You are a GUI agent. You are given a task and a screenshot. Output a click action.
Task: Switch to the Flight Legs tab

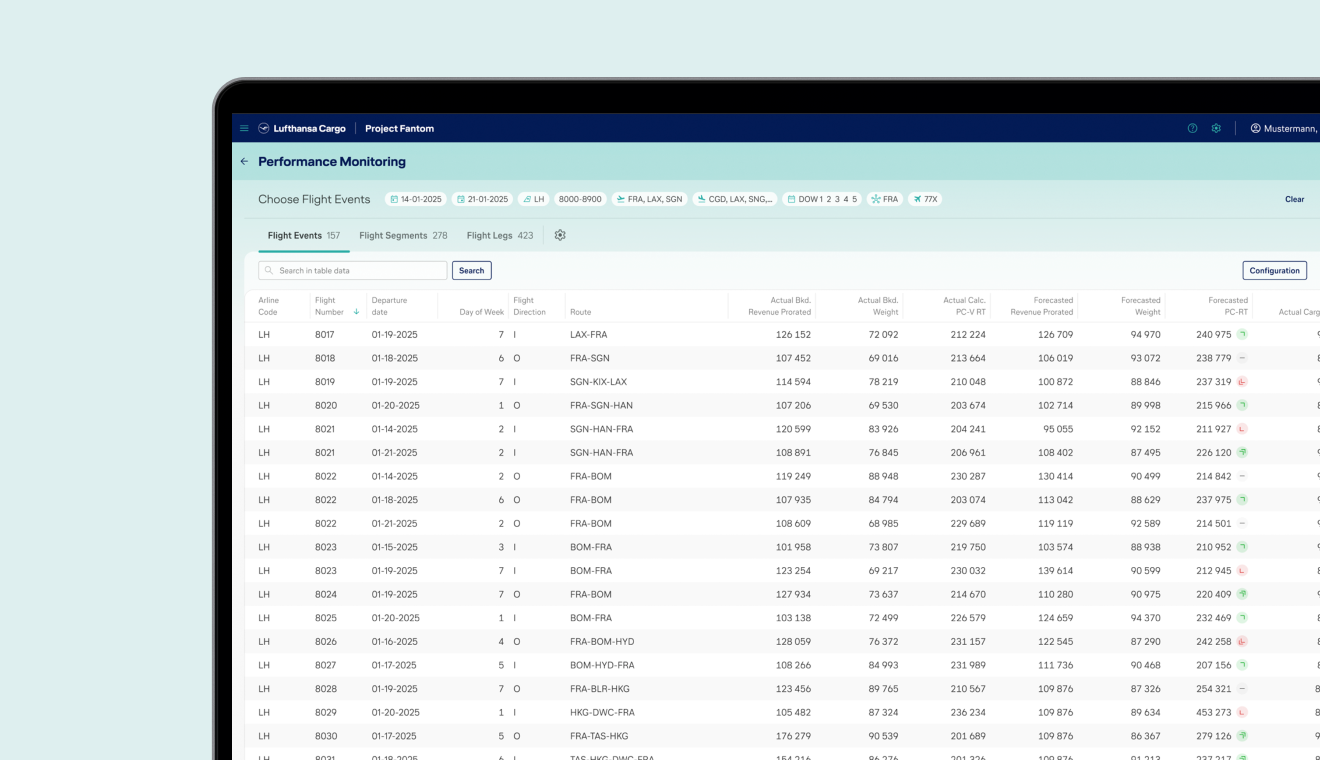(499, 236)
